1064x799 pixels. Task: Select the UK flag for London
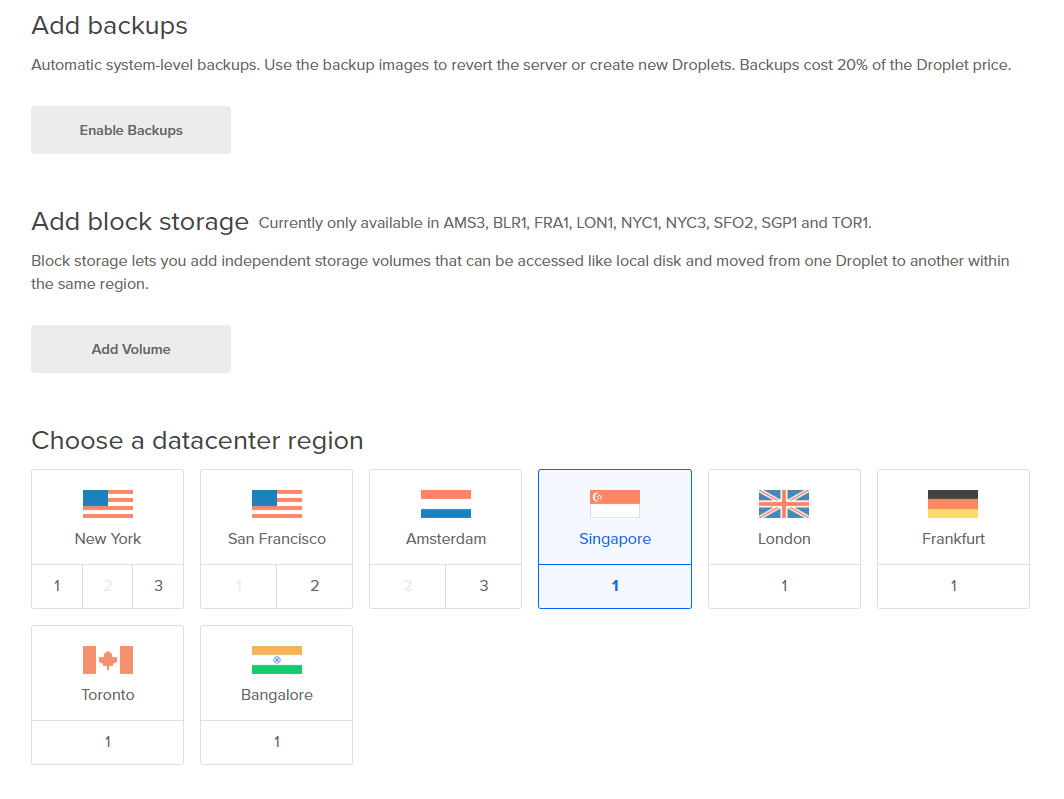pos(783,504)
